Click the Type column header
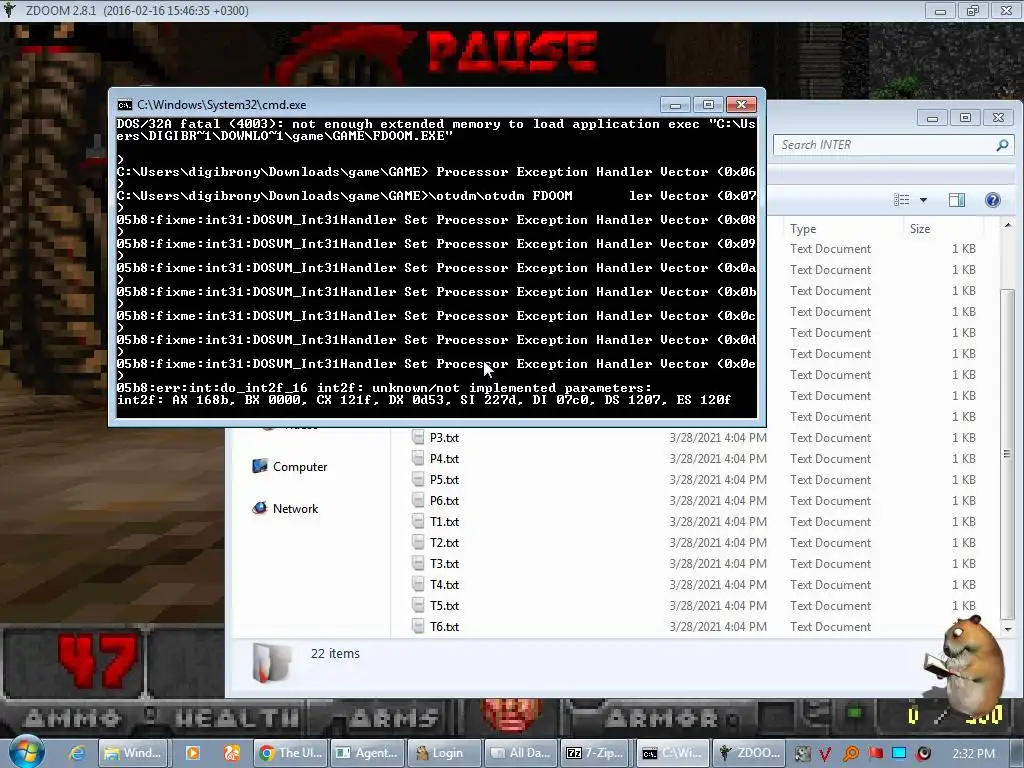Screen dimensions: 1024x768 [803, 229]
